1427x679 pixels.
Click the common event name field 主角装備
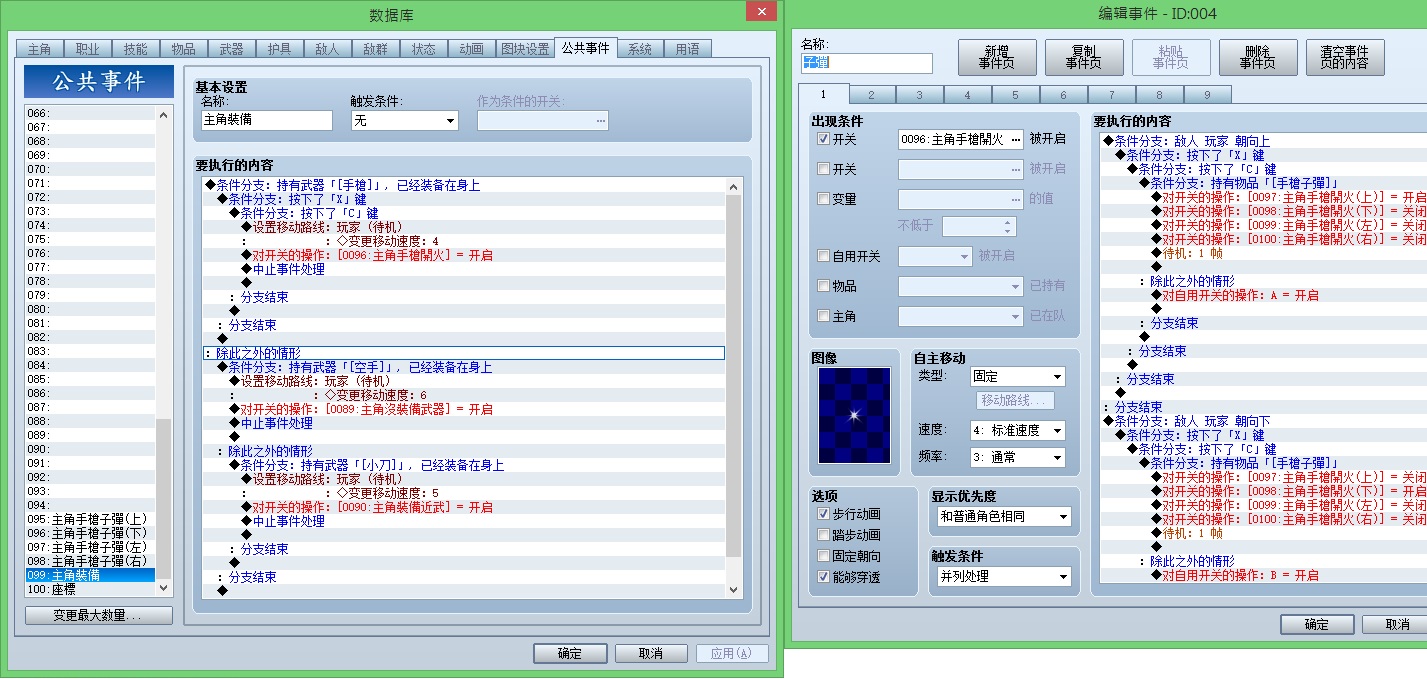pyautogui.click(x=266, y=120)
